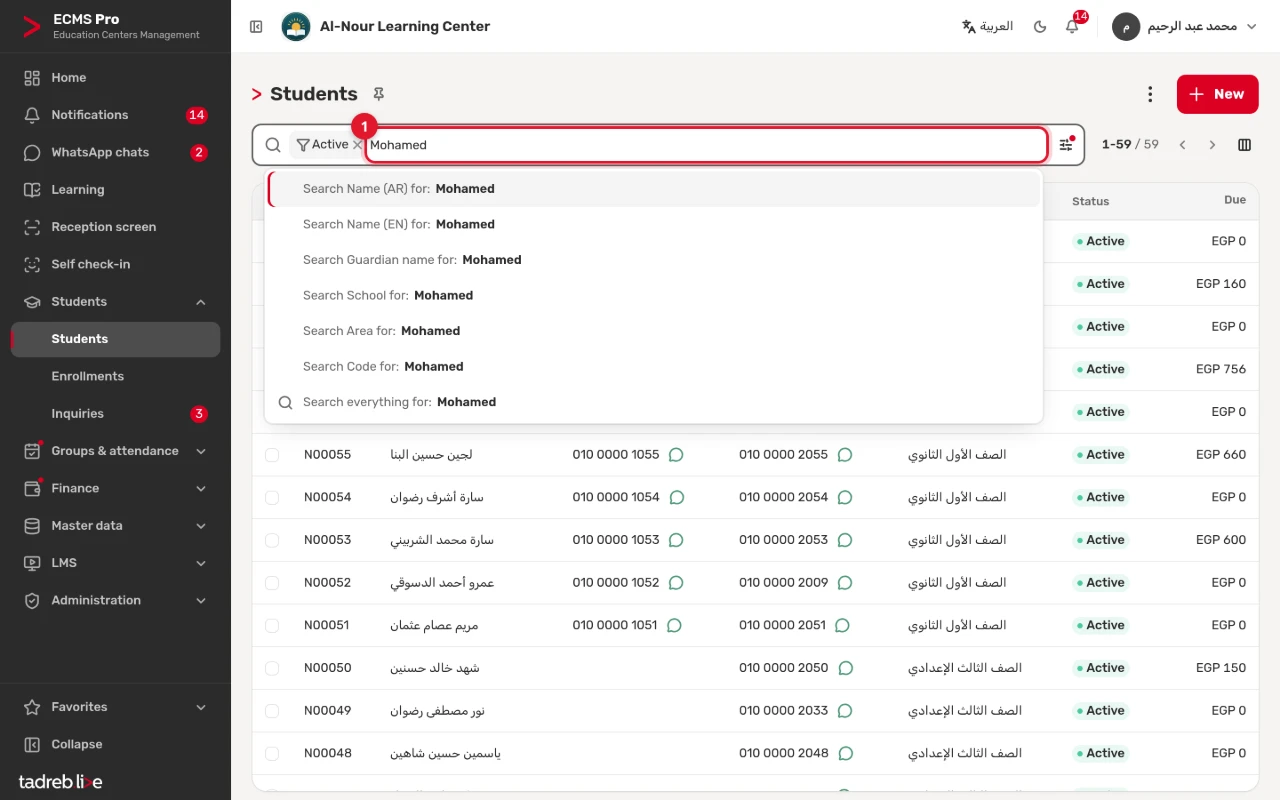Open the three-dot more options menu
The image size is (1280, 800).
click(1150, 94)
